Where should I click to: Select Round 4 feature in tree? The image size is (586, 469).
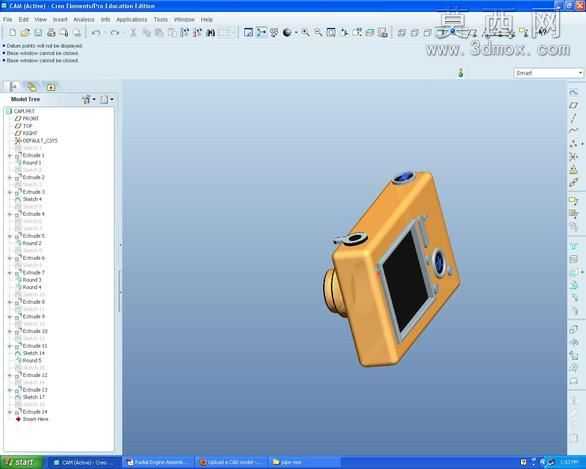point(29,287)
